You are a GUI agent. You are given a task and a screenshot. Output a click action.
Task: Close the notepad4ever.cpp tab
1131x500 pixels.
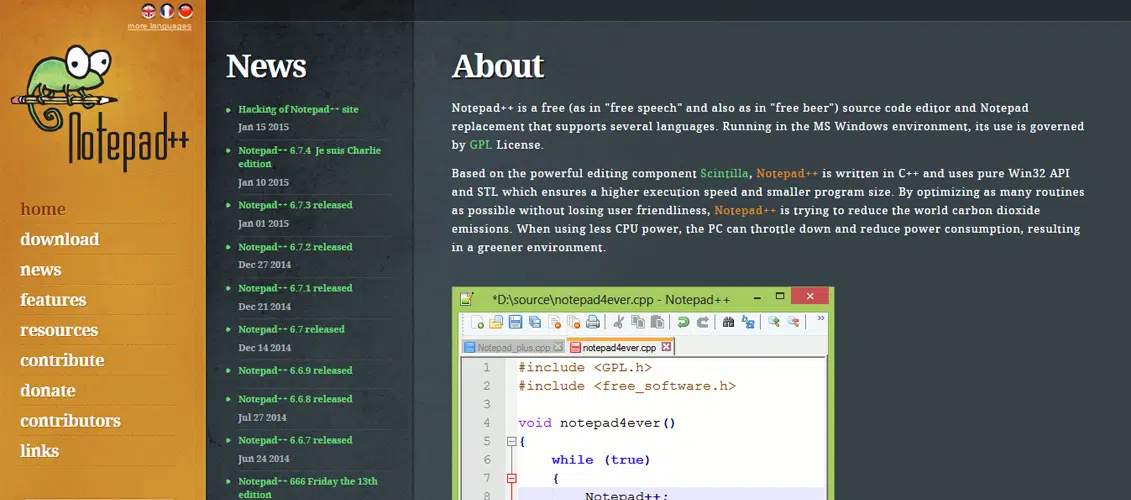tap(667, 347)
